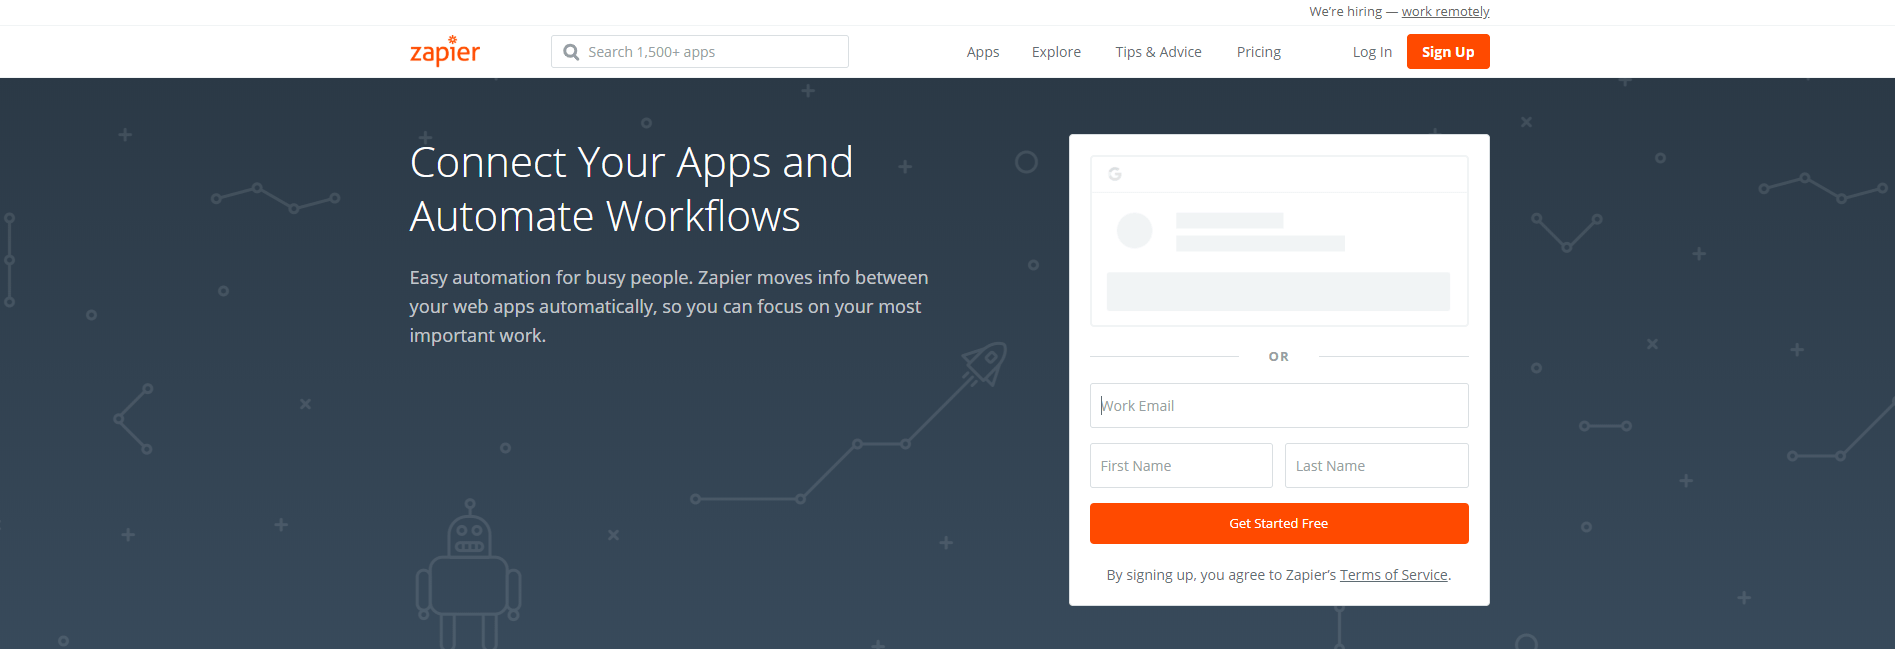Open the Explore menu item
The image size is (1895, 649).
tap(1056, 52)
